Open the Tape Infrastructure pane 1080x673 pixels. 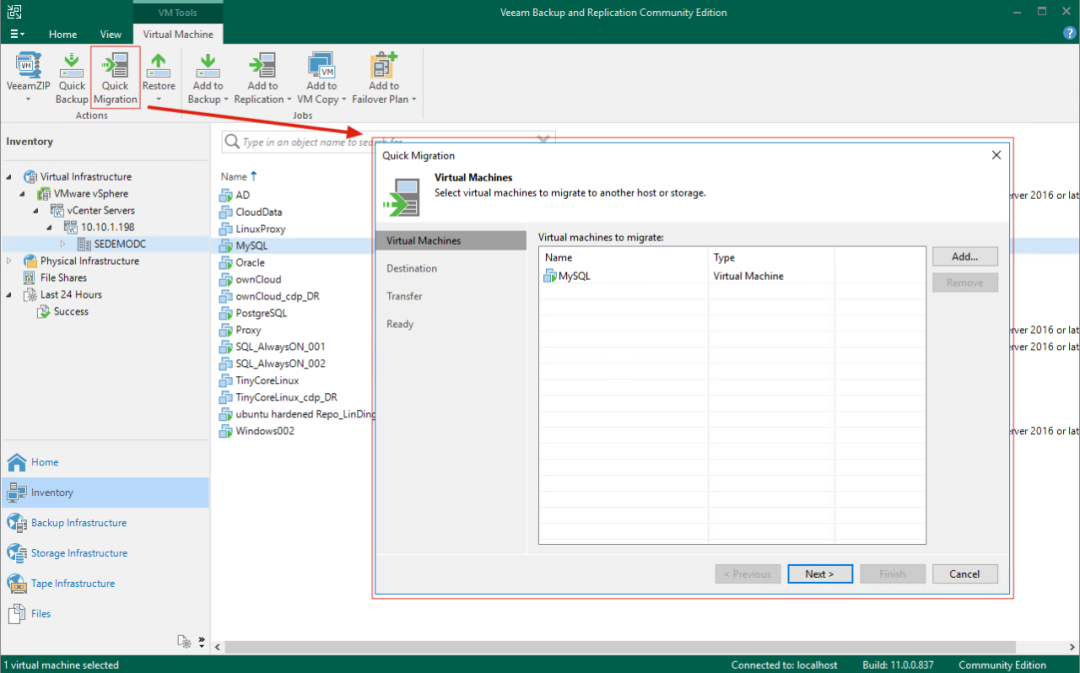pyautogui.click(x=105, y=583)
